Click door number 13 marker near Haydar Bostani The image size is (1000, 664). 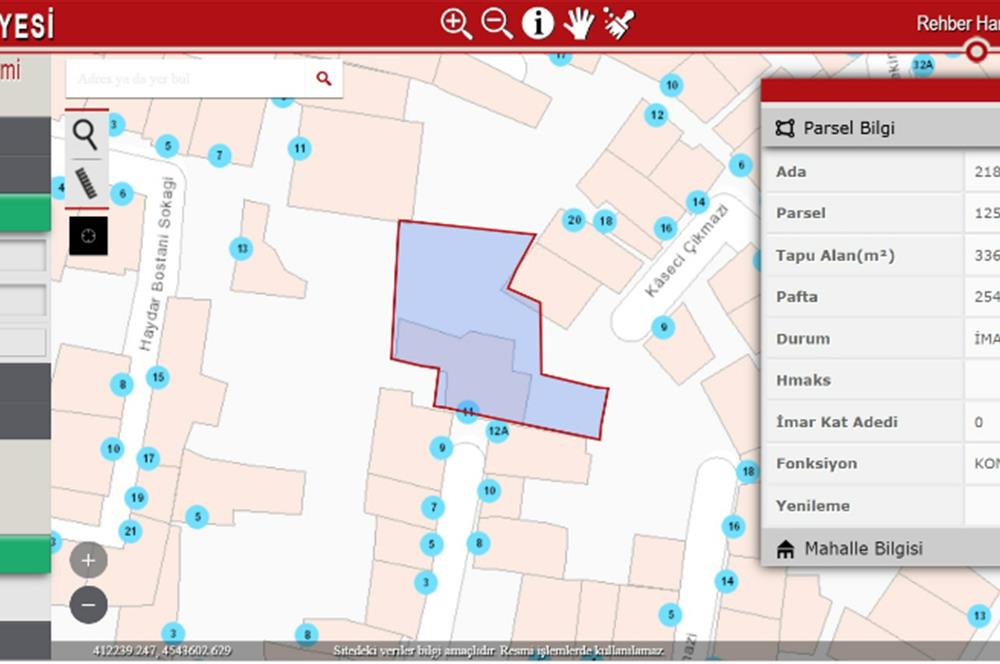click(242, 248)
